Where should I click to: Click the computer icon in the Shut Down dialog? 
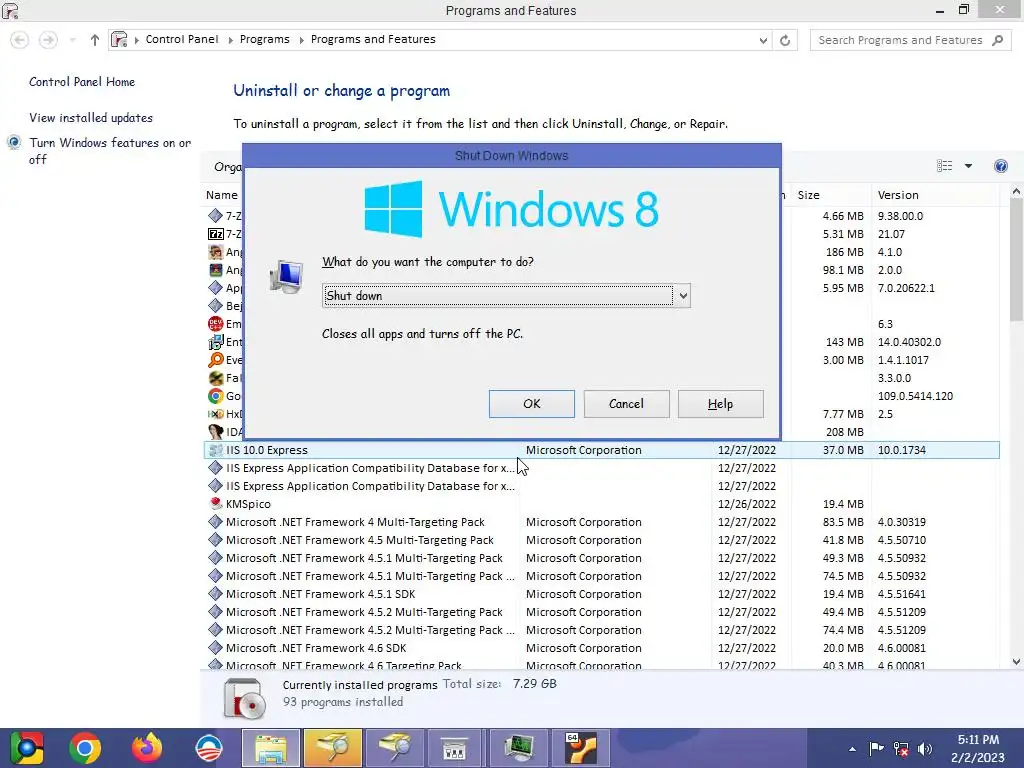tap(287, 276)
